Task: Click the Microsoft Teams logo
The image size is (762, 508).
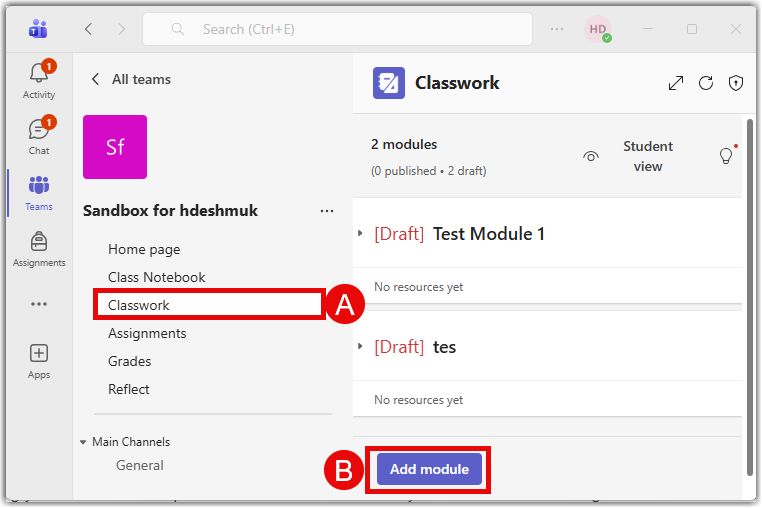Action: pyautogui.click(x=38, y=29)
